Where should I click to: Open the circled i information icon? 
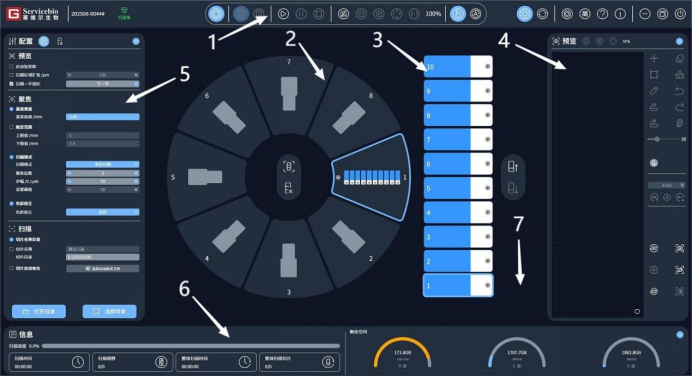[620, 14]
